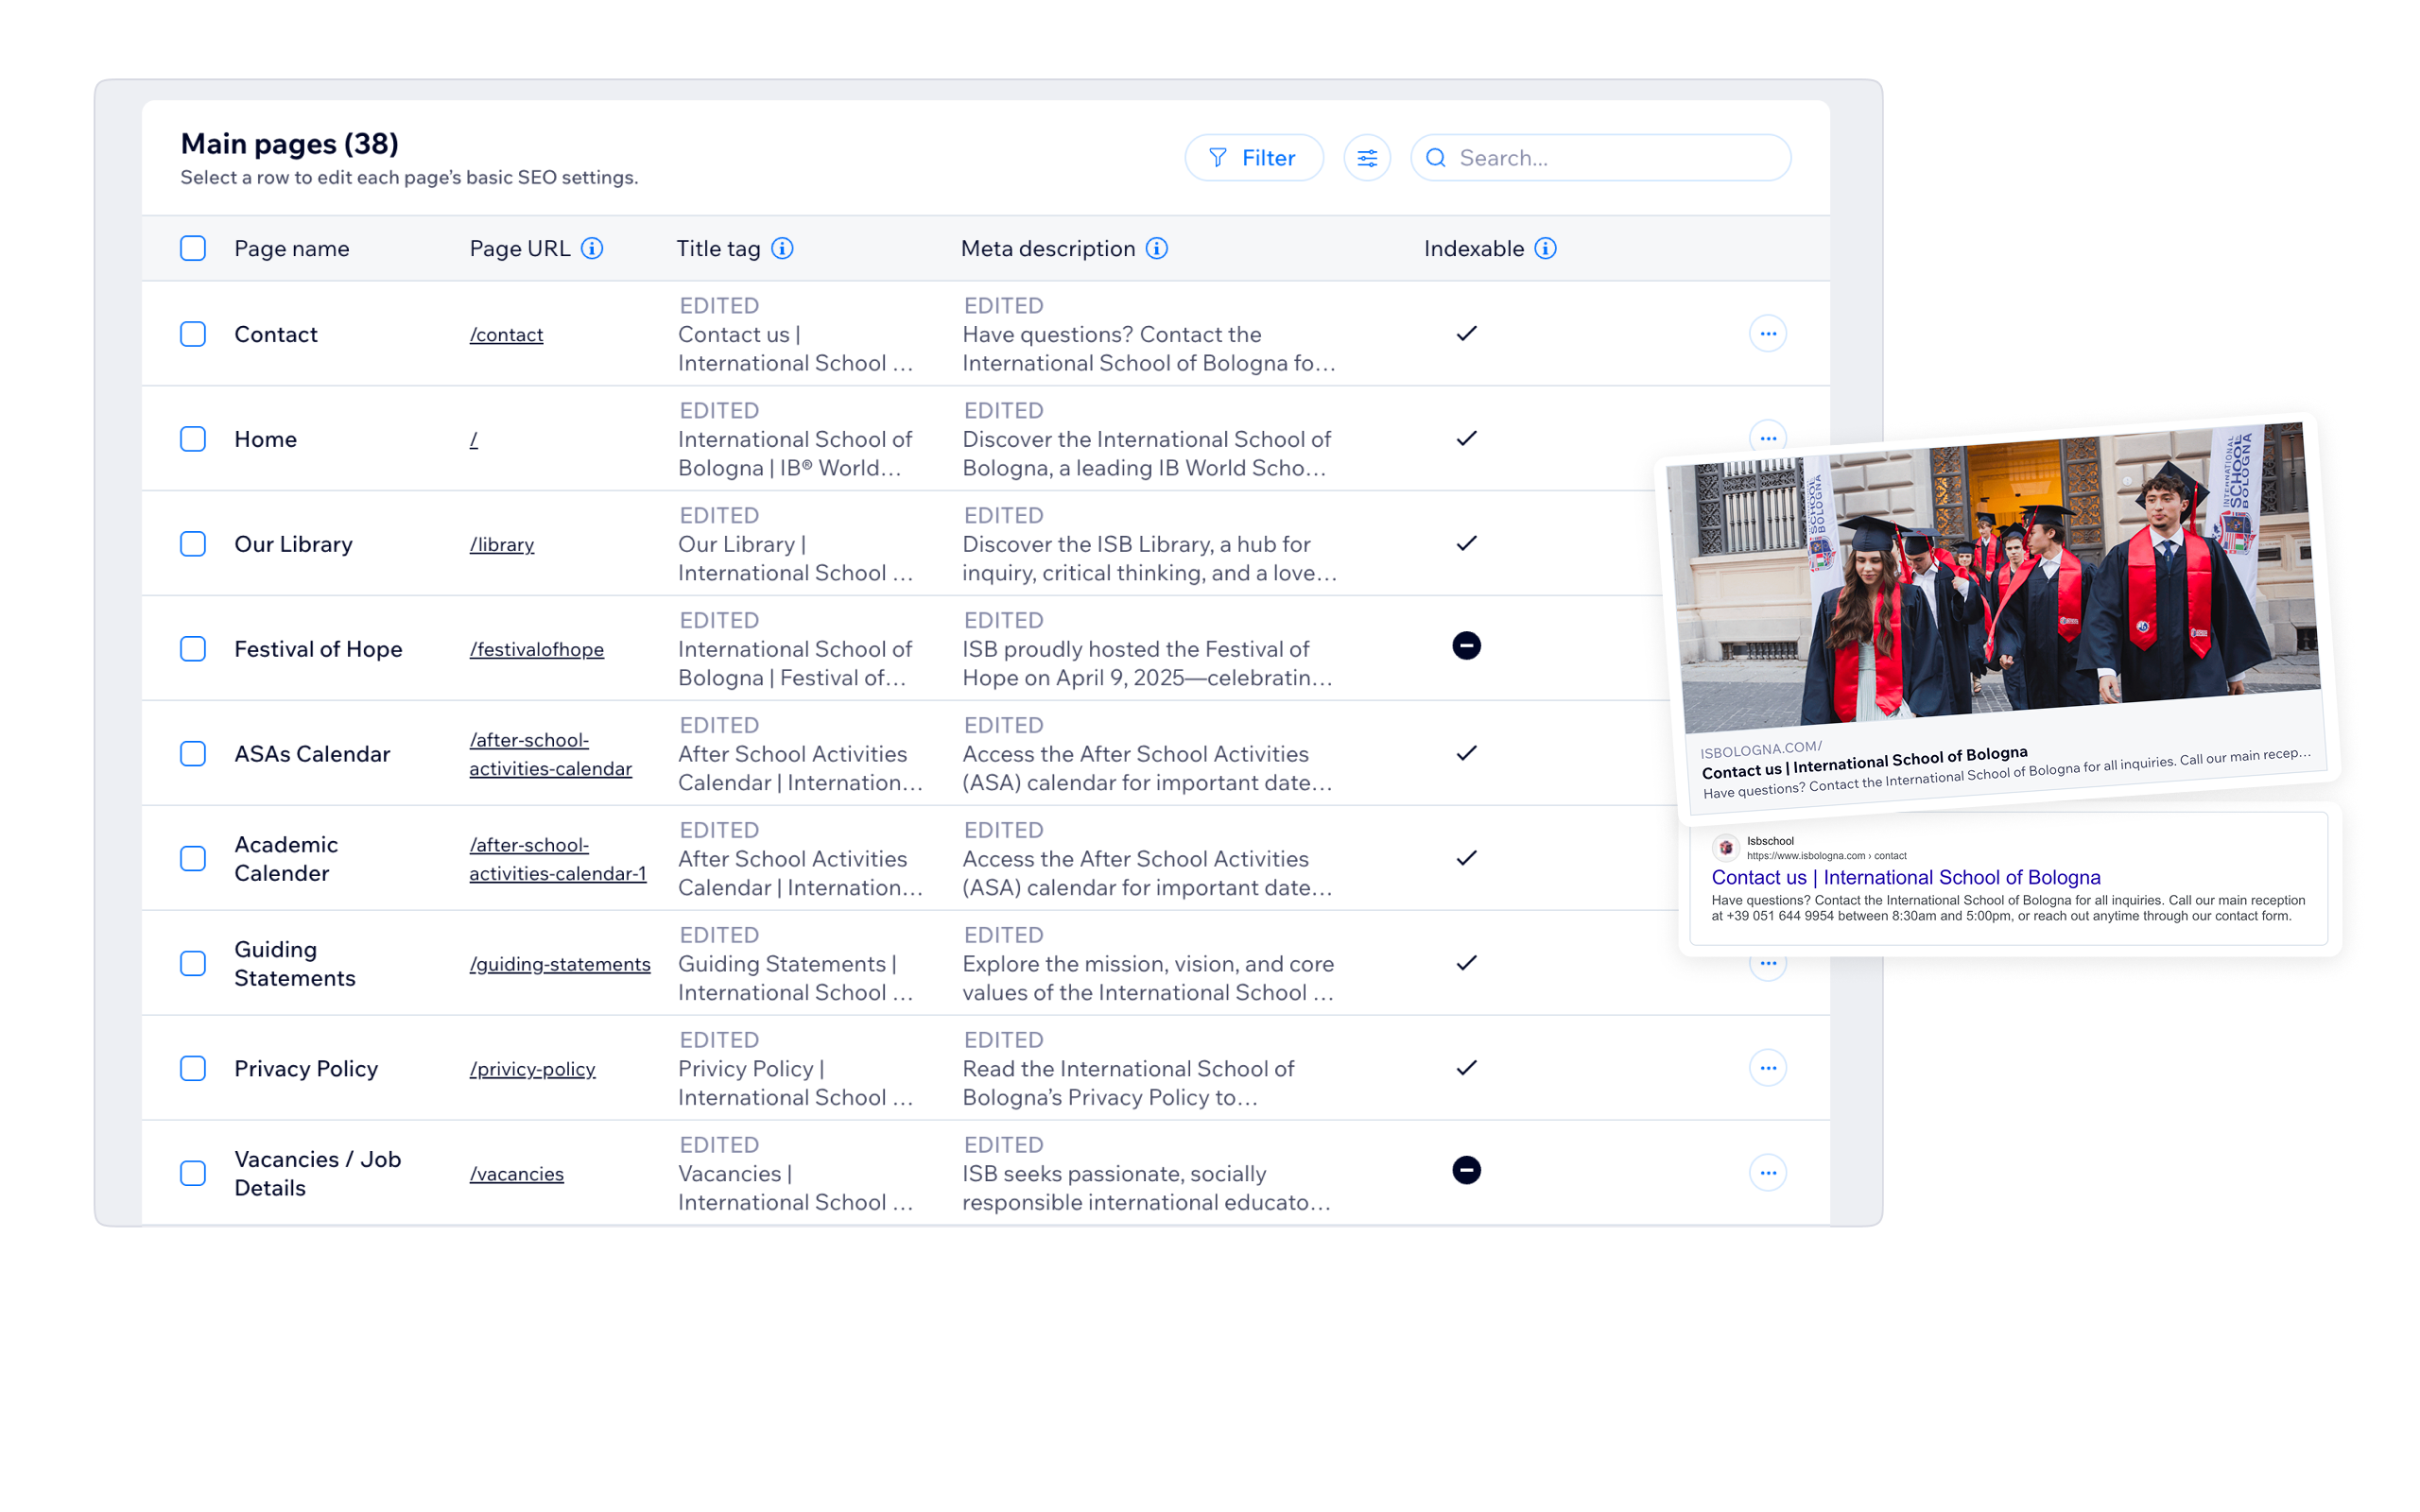The image size is (2420, 1512).
Task: Click the Our Library meta description text
Action: tap(1149, 559)
